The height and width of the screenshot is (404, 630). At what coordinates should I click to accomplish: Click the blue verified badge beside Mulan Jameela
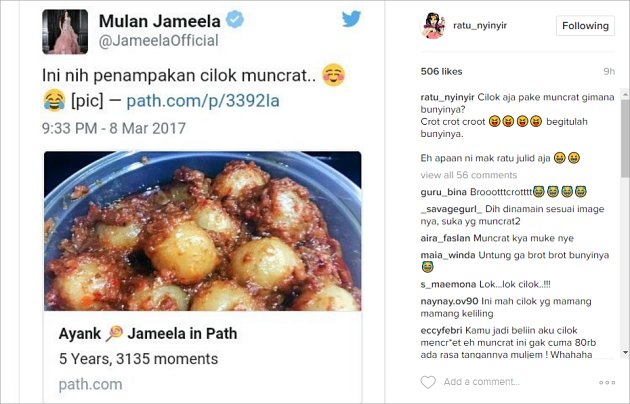pyautogui.click(x=235, y=20)
